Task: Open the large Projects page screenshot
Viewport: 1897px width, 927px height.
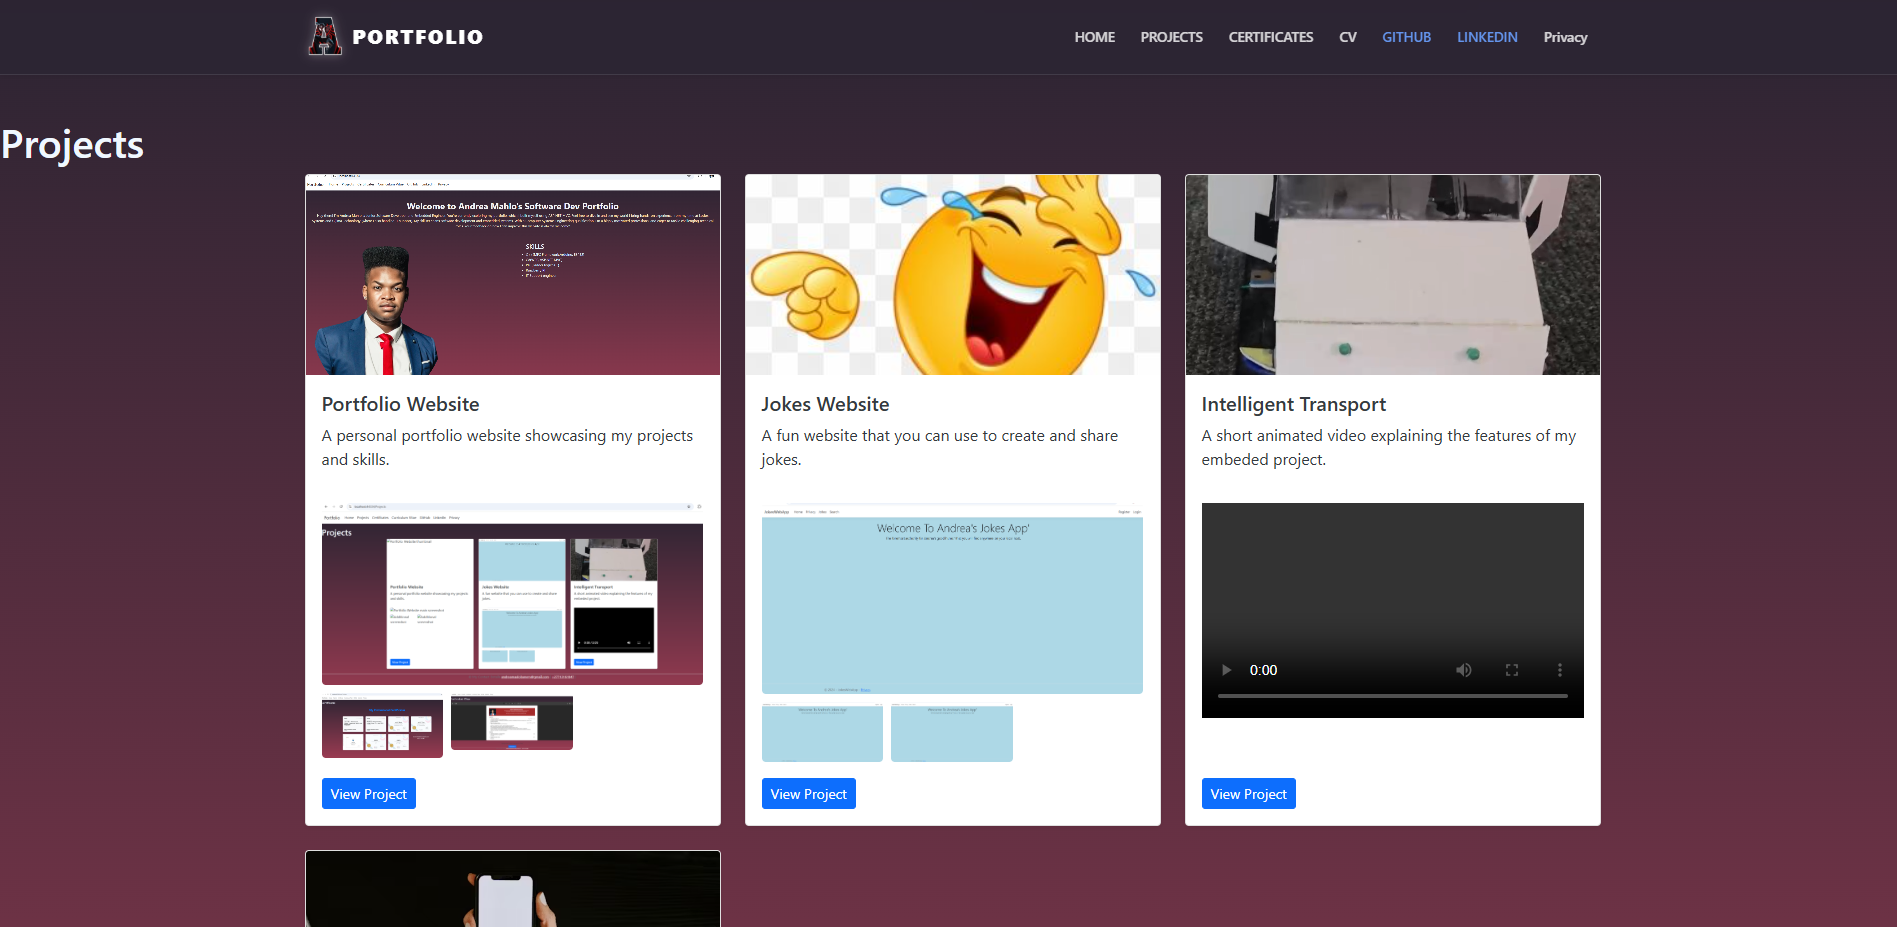Action: tap(512, 594)
